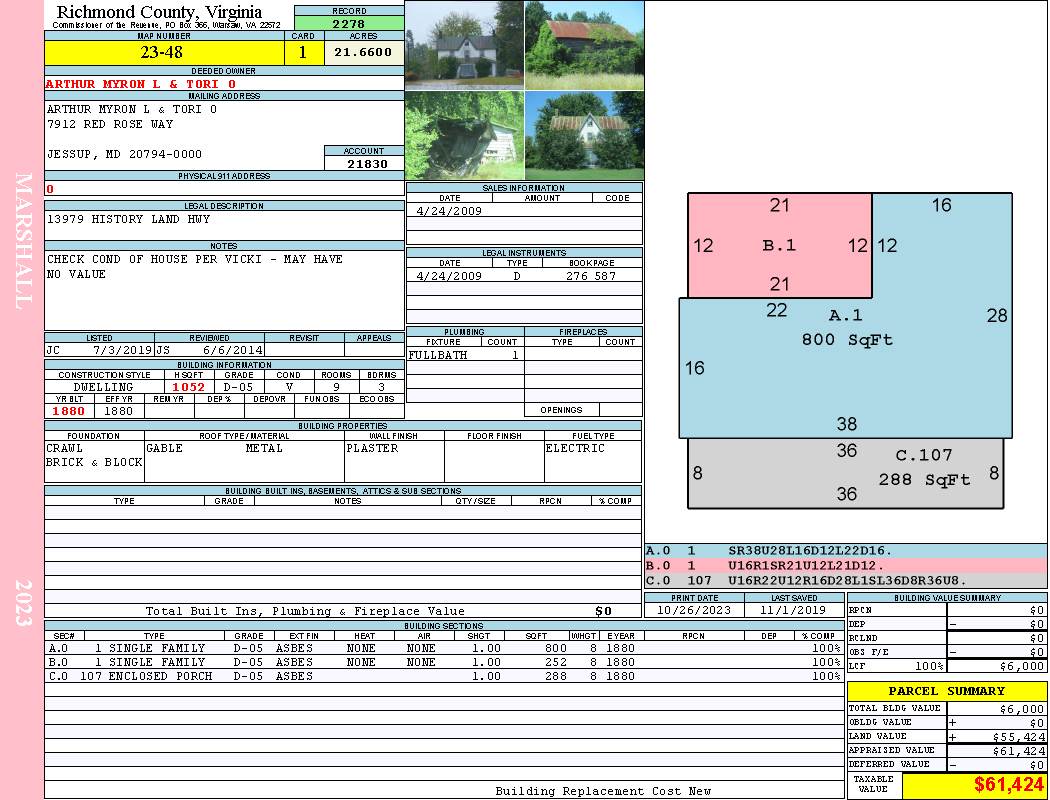The width and height of the screenshot is (1050, 800).
Task: Click the map number 23-48 field
Action: [x=164, y=52]
